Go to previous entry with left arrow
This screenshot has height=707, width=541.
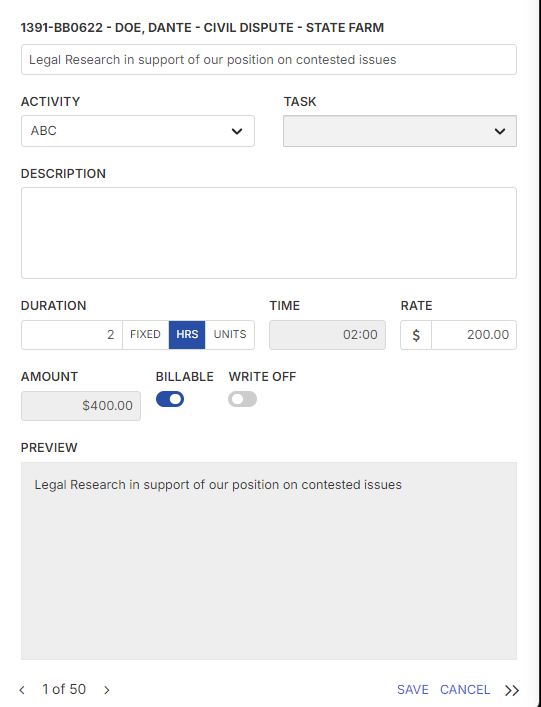tap(22, 689)
